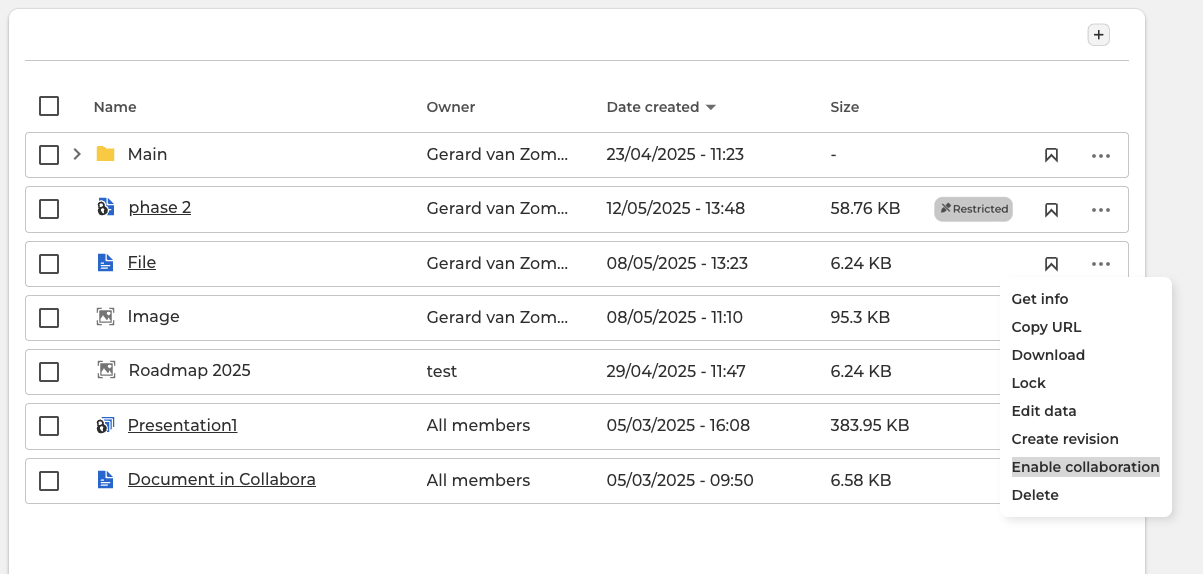Choose Copy URL in the context menu

tap(1046, 327)
